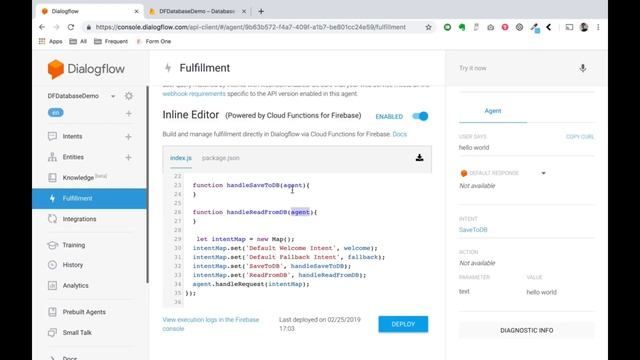Open the Entities section
The height and width of the screenshot is (360, 640).
click(73, 157)
